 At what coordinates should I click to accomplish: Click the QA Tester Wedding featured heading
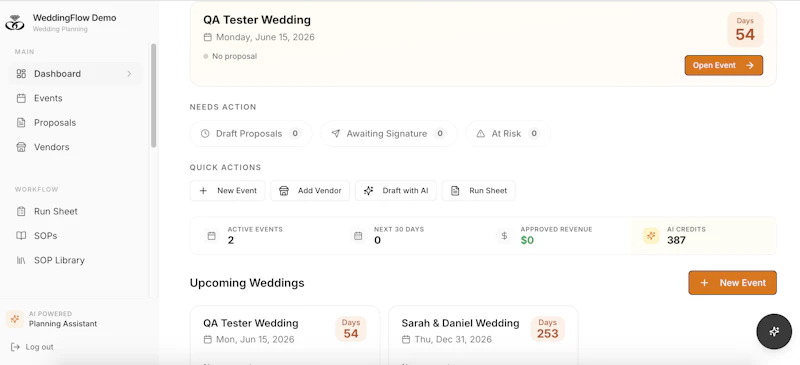(257, 20)
